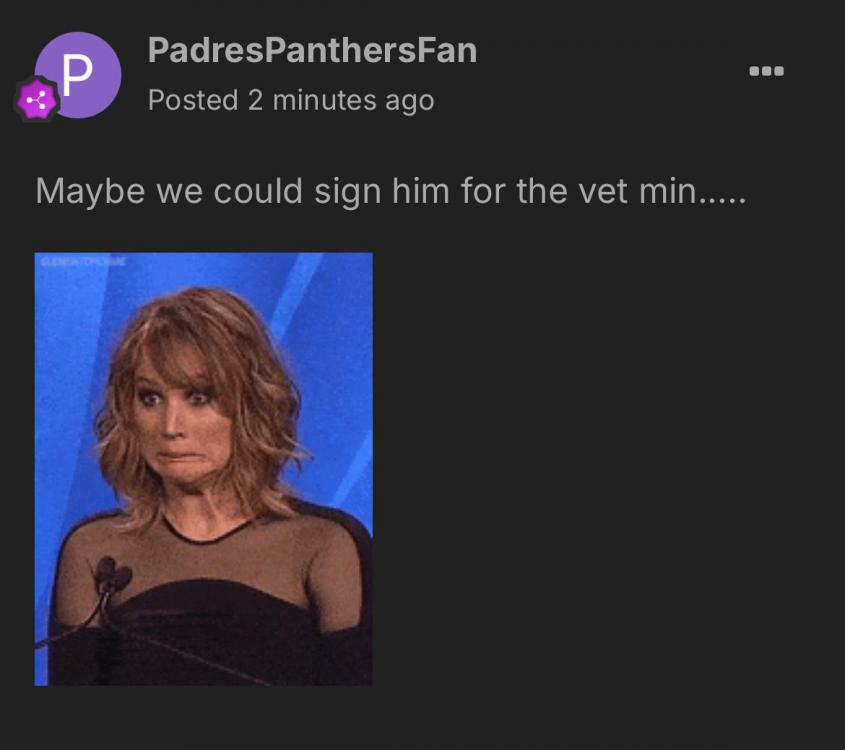The image size is (845, 750).
Task: Open the Posted 2 minutes ago permalink
Action: [291, 100]
